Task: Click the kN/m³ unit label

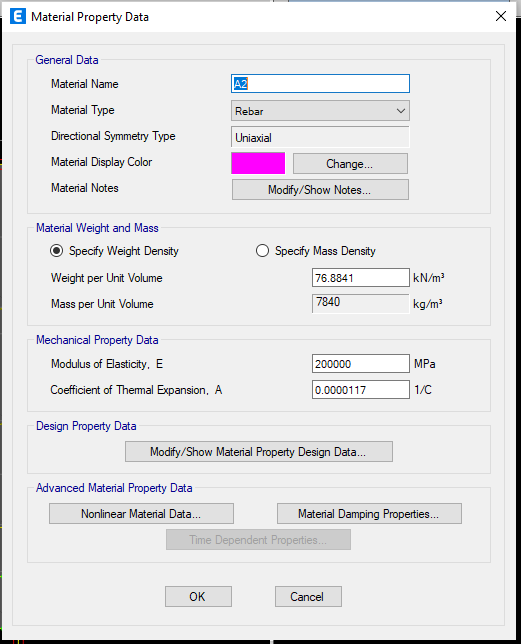Action: pos(429,278)
